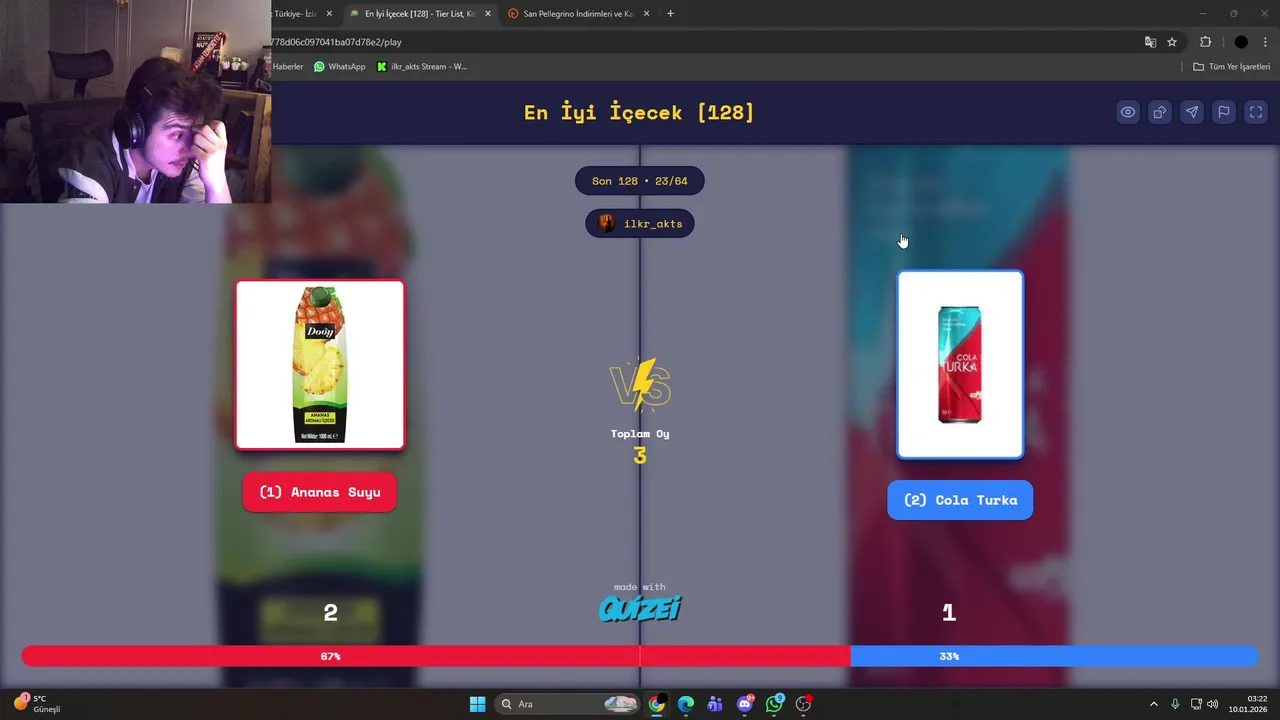Screen dimensions: 1280x720
Task: Click the translate page icon
Action: point(1150,42)
